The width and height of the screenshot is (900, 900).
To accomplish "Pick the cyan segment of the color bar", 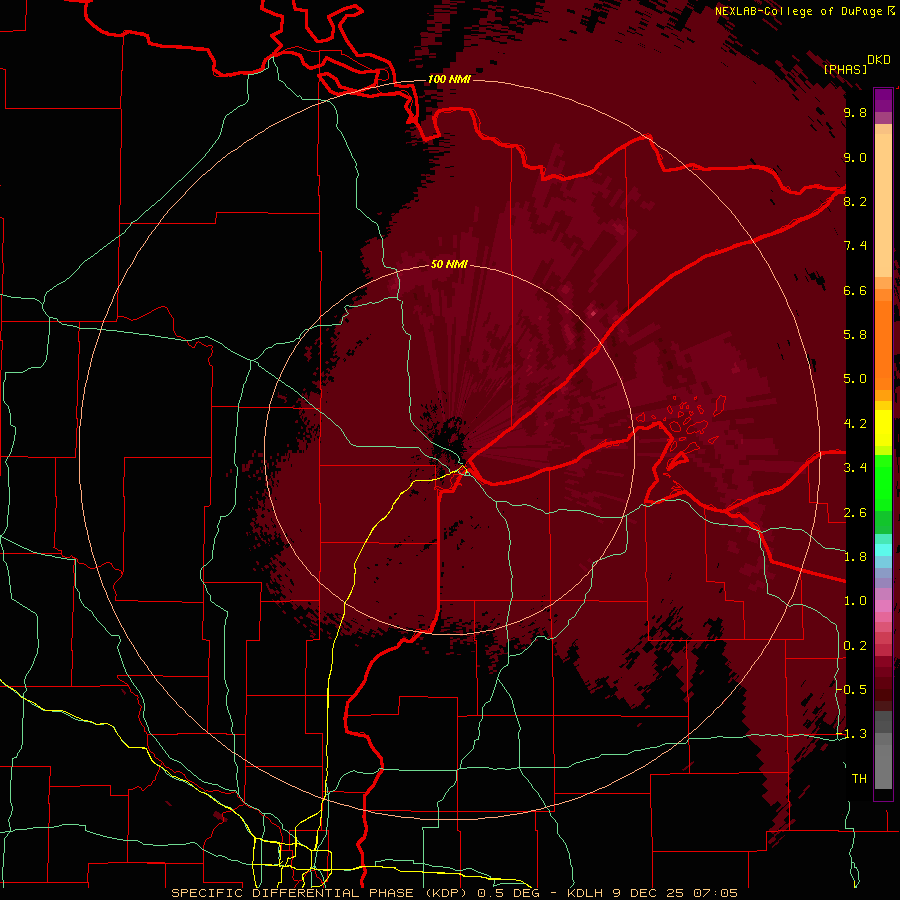I will coord(883,550).
